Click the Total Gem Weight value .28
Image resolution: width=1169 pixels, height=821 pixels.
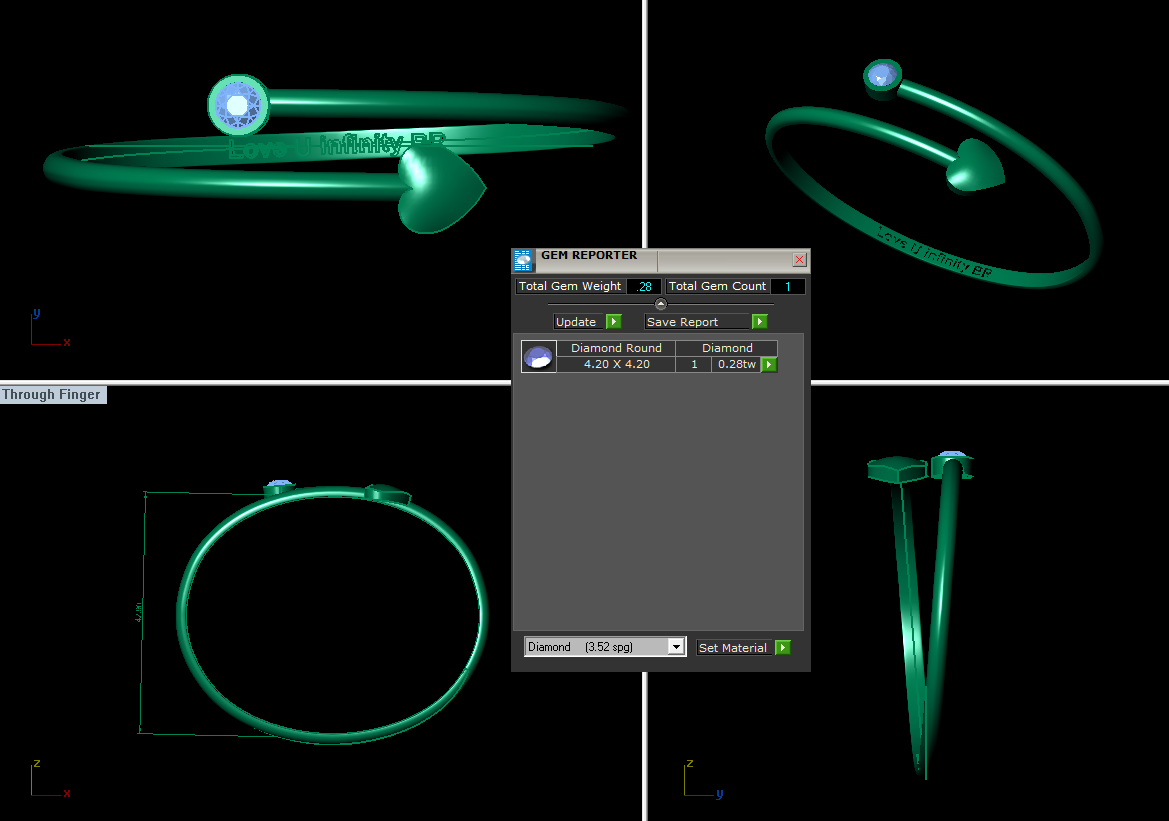(x=644, y=286)
